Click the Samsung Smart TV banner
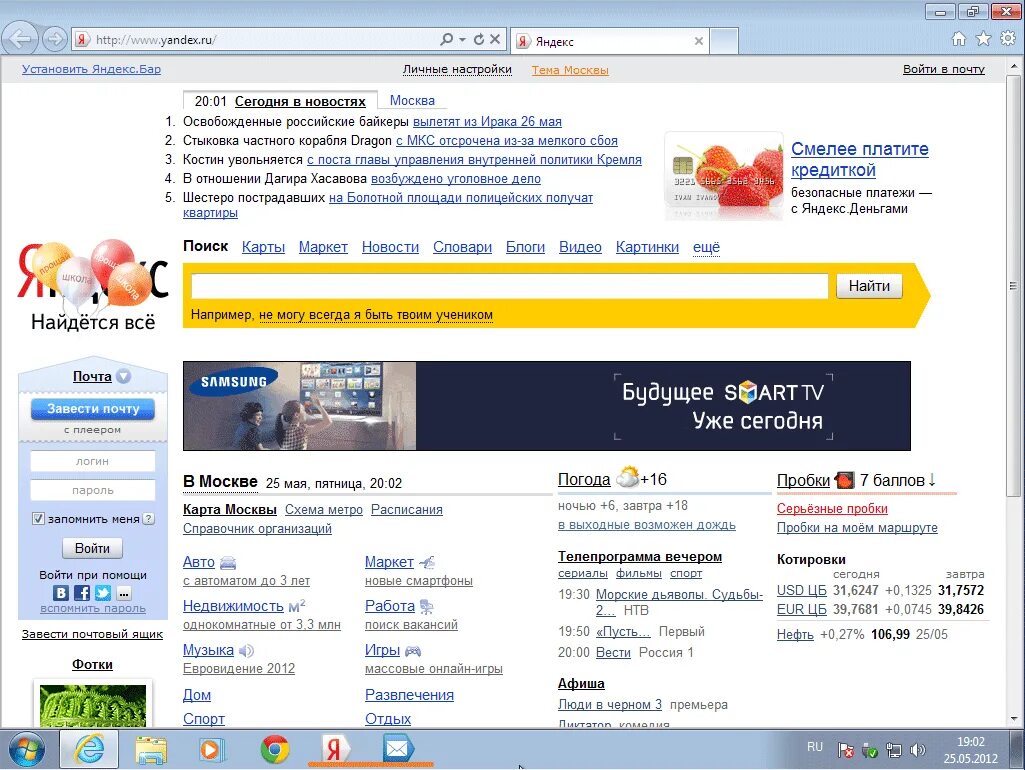Image resolution: width=1025 pixels, height=770 pixels. (546, 406)
